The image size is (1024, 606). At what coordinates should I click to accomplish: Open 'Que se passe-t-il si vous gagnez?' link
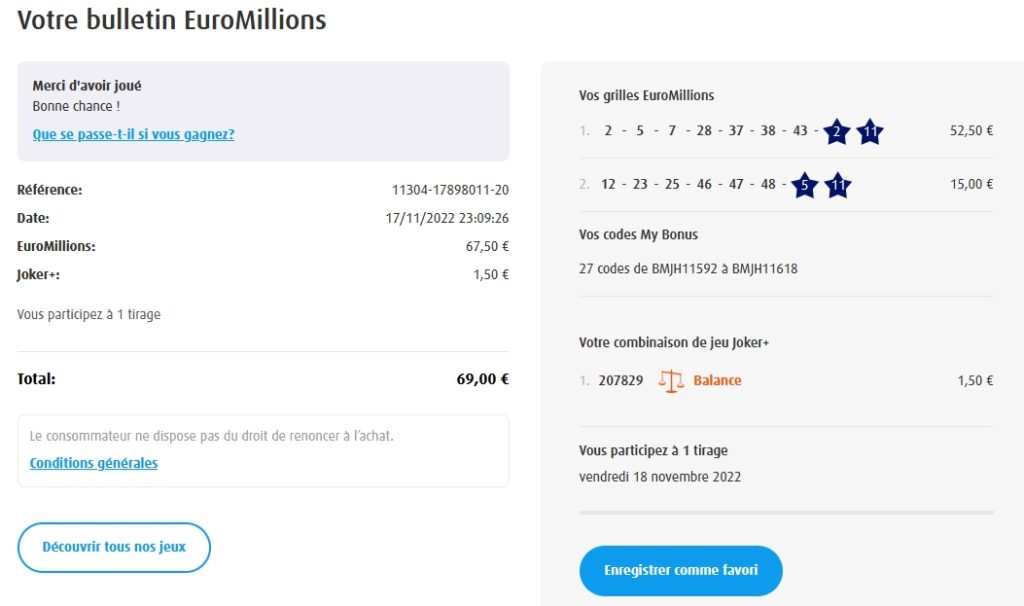click(133, 134)
